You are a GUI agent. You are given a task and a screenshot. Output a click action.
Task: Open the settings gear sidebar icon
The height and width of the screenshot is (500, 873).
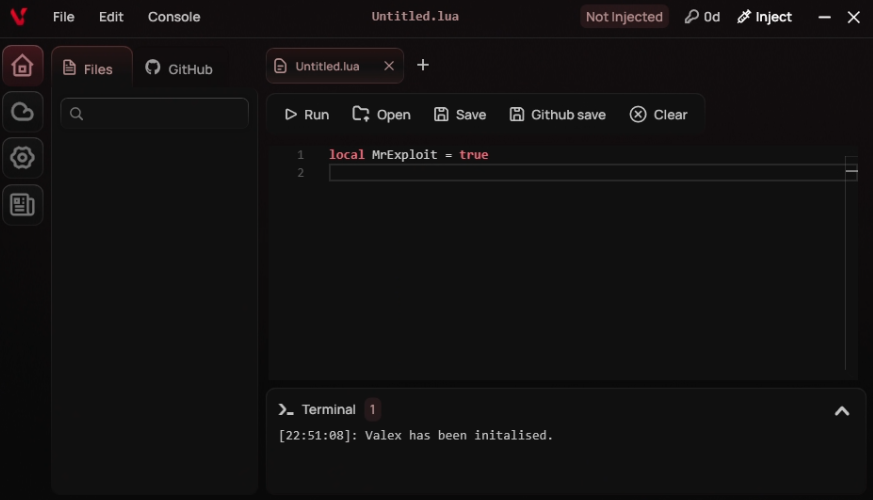coord(22,158)
